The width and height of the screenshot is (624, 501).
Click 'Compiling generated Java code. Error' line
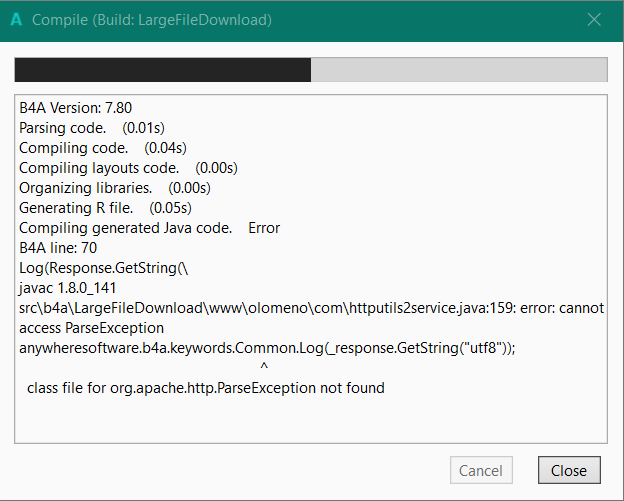pos(150,228)
